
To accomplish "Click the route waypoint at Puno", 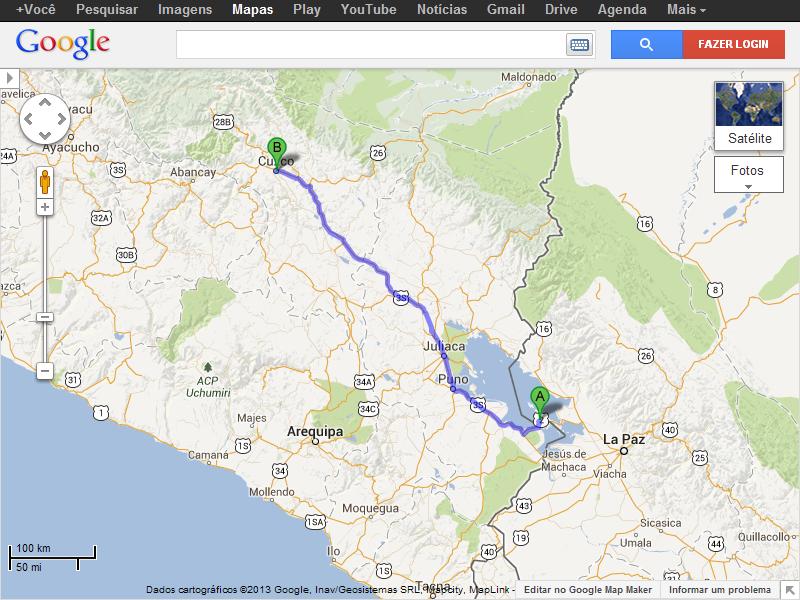I will [453, 389].
